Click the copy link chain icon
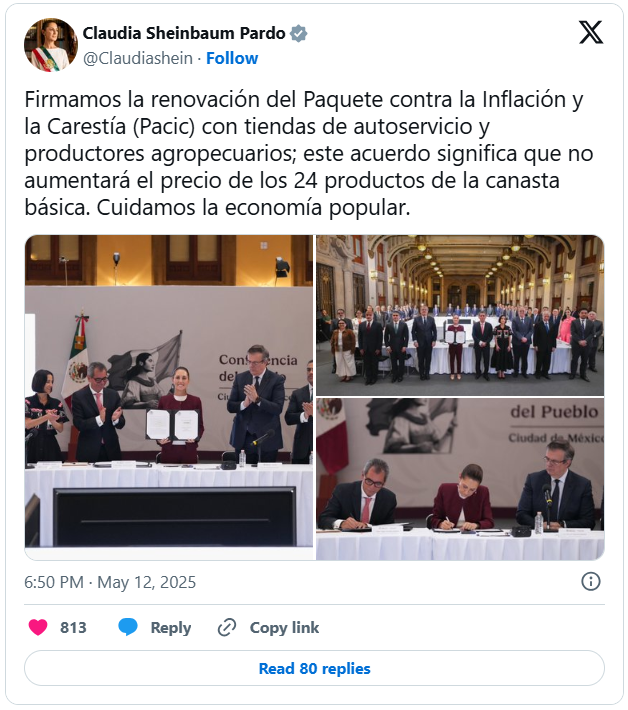This screenshot has height=710, width=628. [227, 628]
